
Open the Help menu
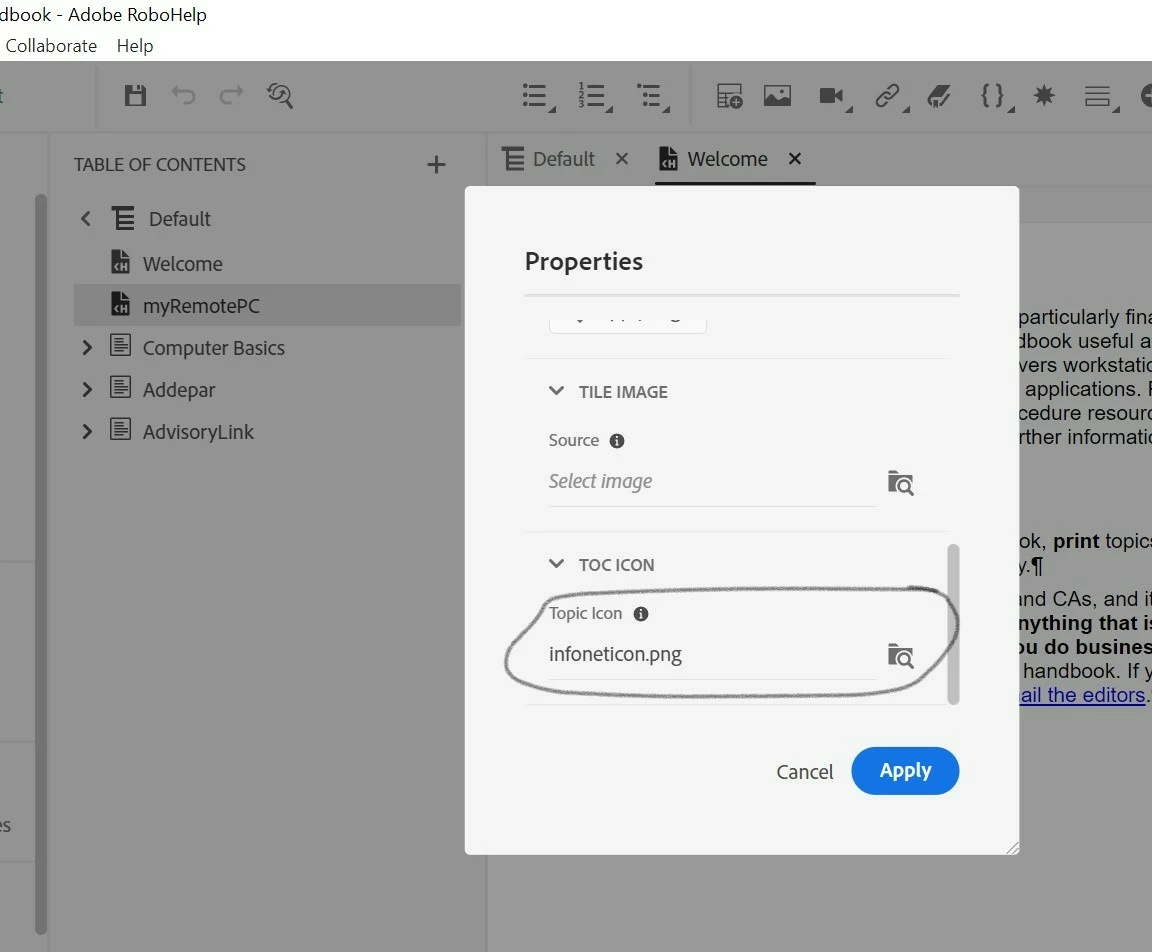coord(135,46)
